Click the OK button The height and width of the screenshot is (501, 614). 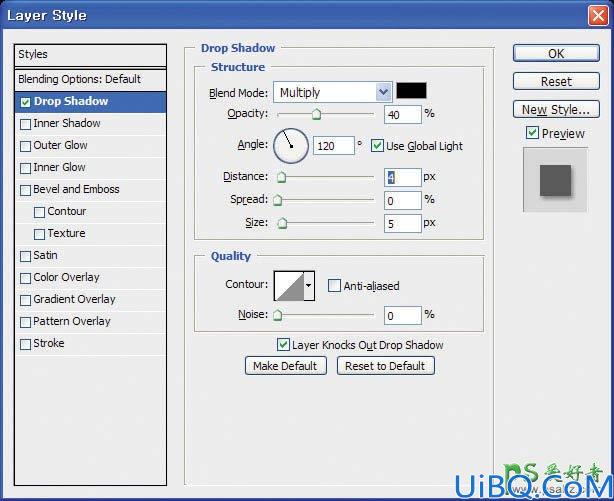click(x=556, y=53)
